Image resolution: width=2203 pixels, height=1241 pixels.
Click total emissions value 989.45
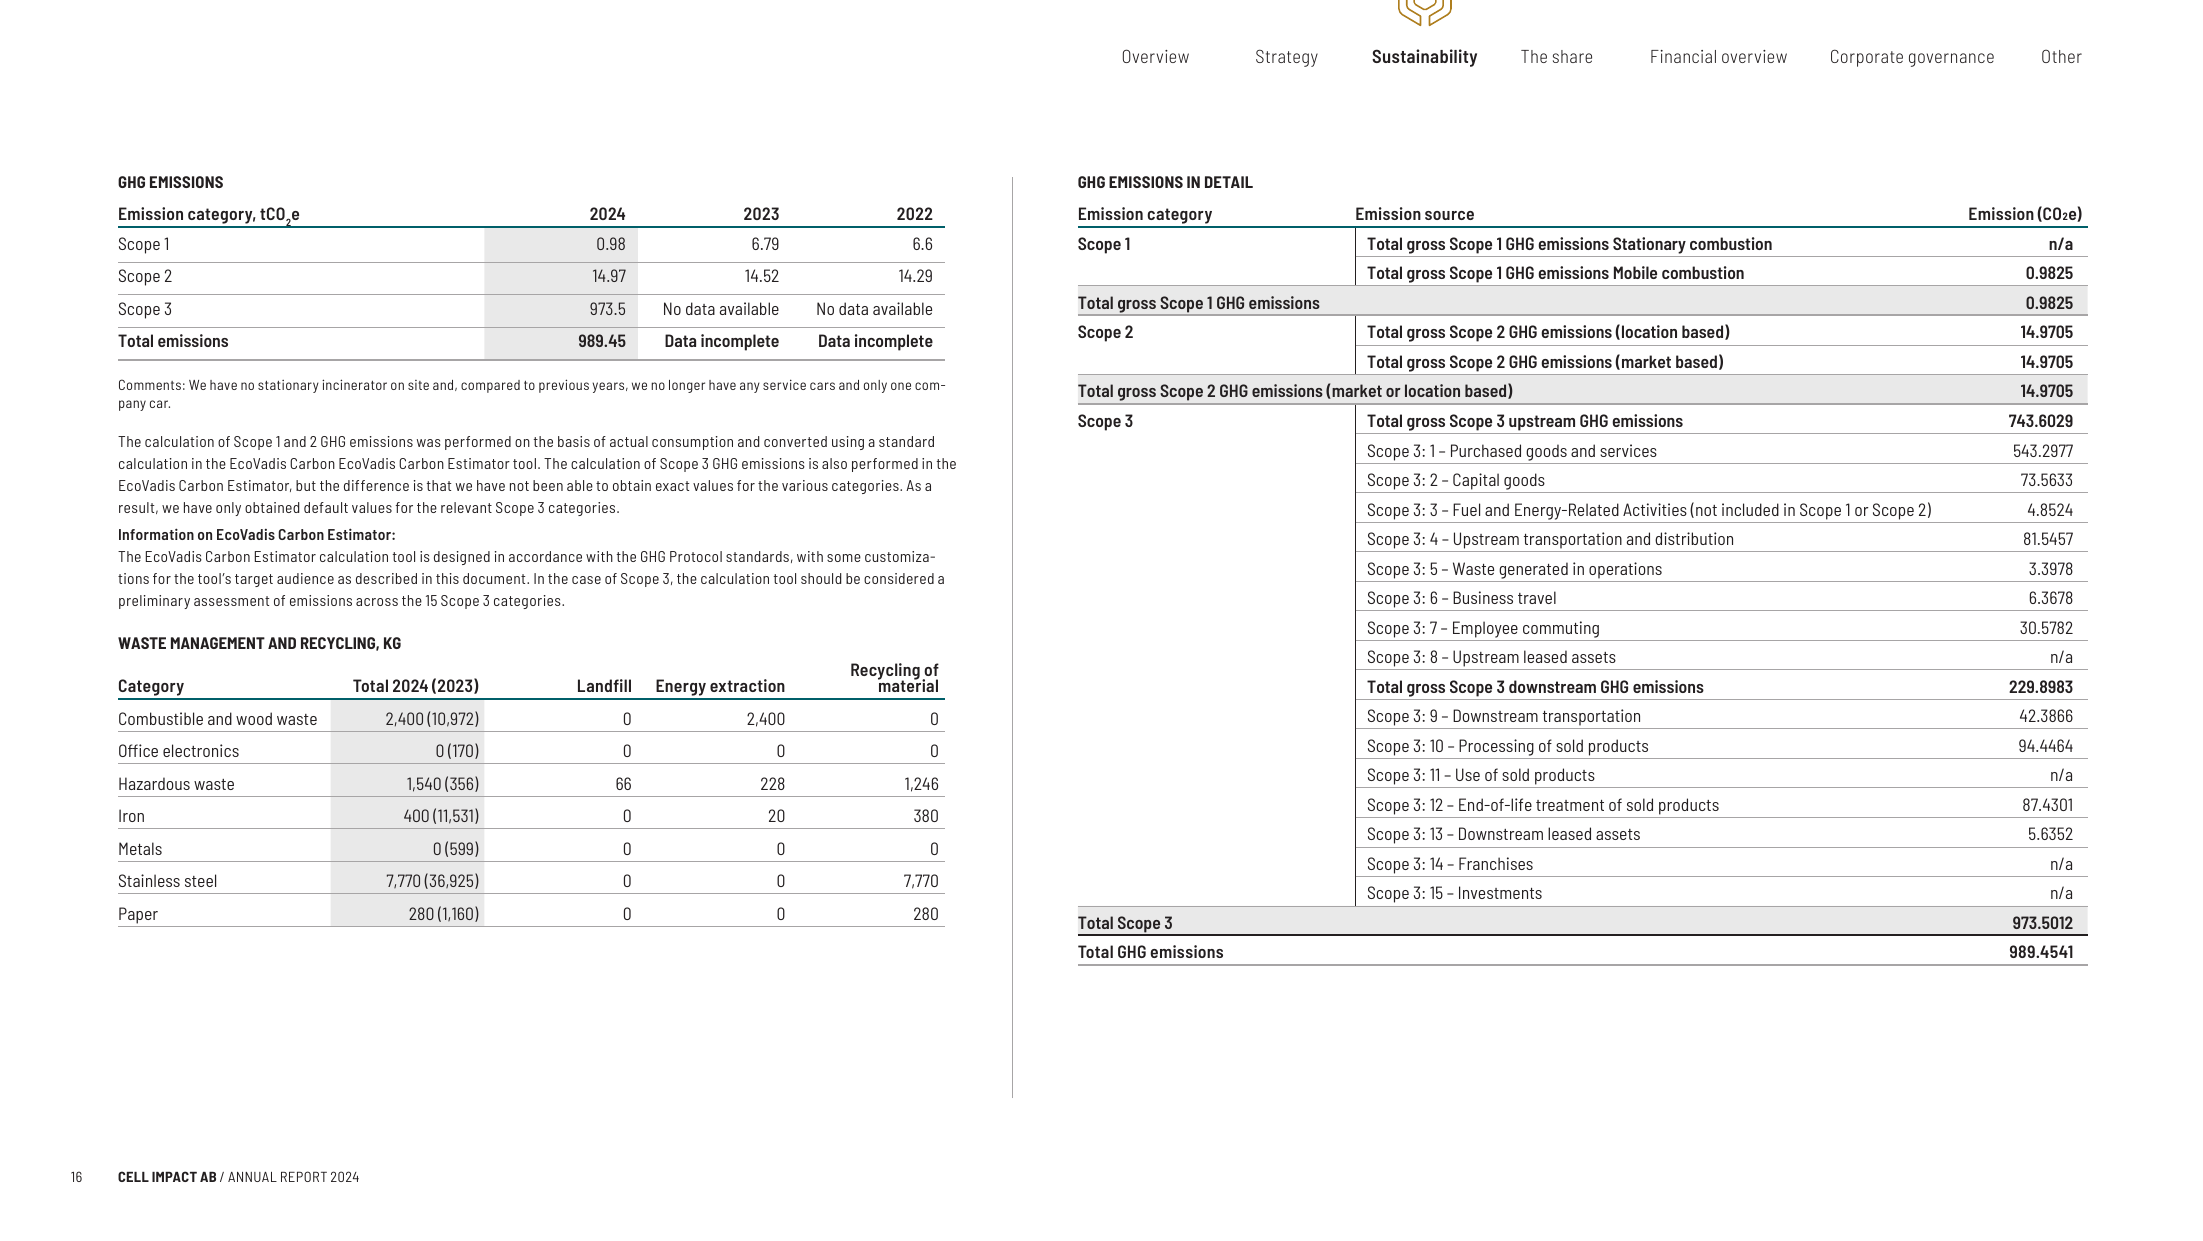pyautogui.click(x=601, y=341)
